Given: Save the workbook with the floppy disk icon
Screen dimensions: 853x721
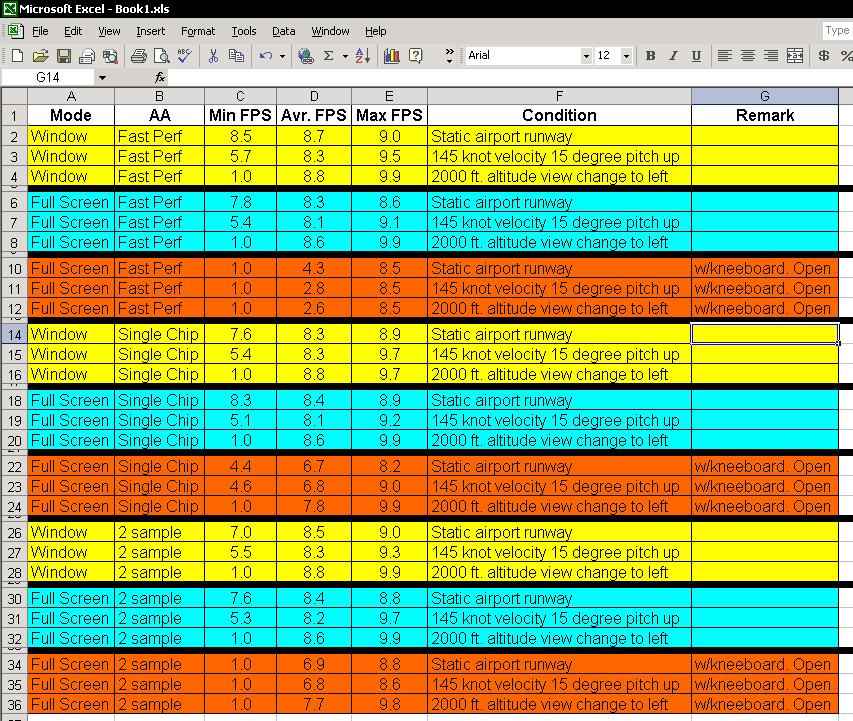Looking at the screenshot, I should tap(64, 56).
